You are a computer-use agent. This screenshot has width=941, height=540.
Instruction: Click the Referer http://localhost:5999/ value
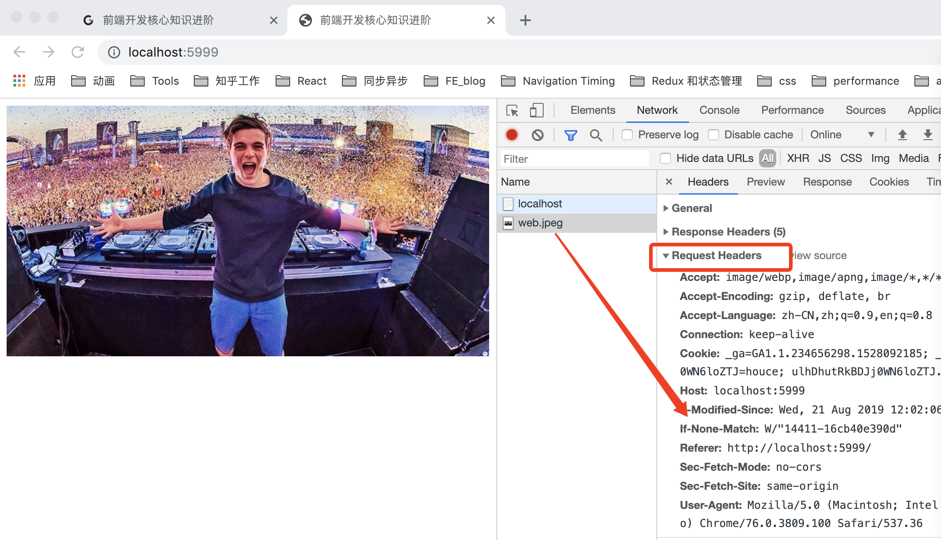799,448
